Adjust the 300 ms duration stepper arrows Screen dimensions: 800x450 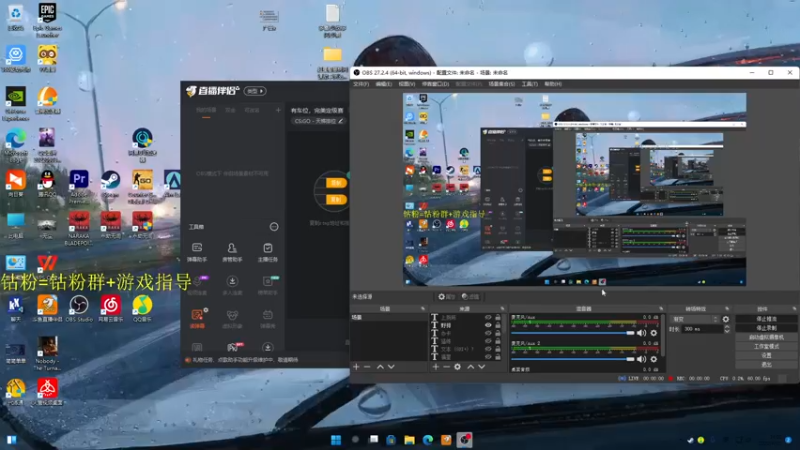point(727,329)
